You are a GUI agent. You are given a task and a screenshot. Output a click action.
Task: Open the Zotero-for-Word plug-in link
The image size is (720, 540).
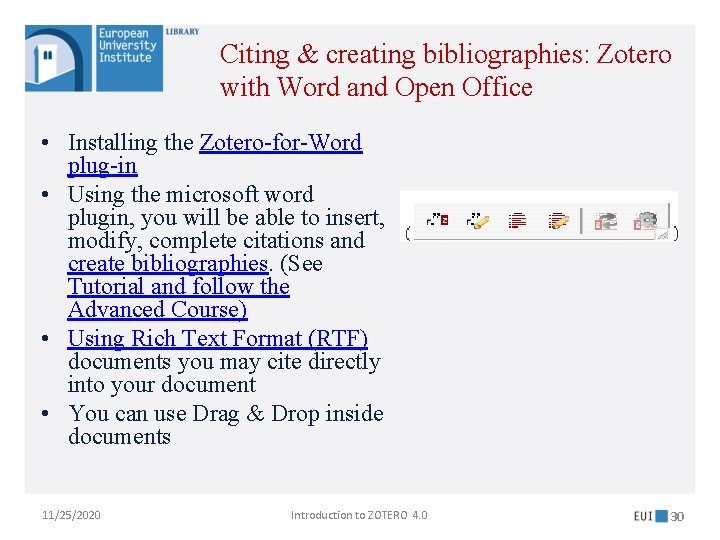click(215, 154)
